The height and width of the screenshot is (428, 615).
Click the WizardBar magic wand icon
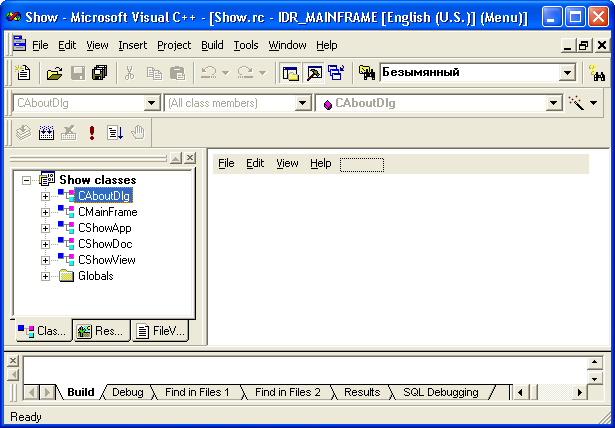[576, 103]
